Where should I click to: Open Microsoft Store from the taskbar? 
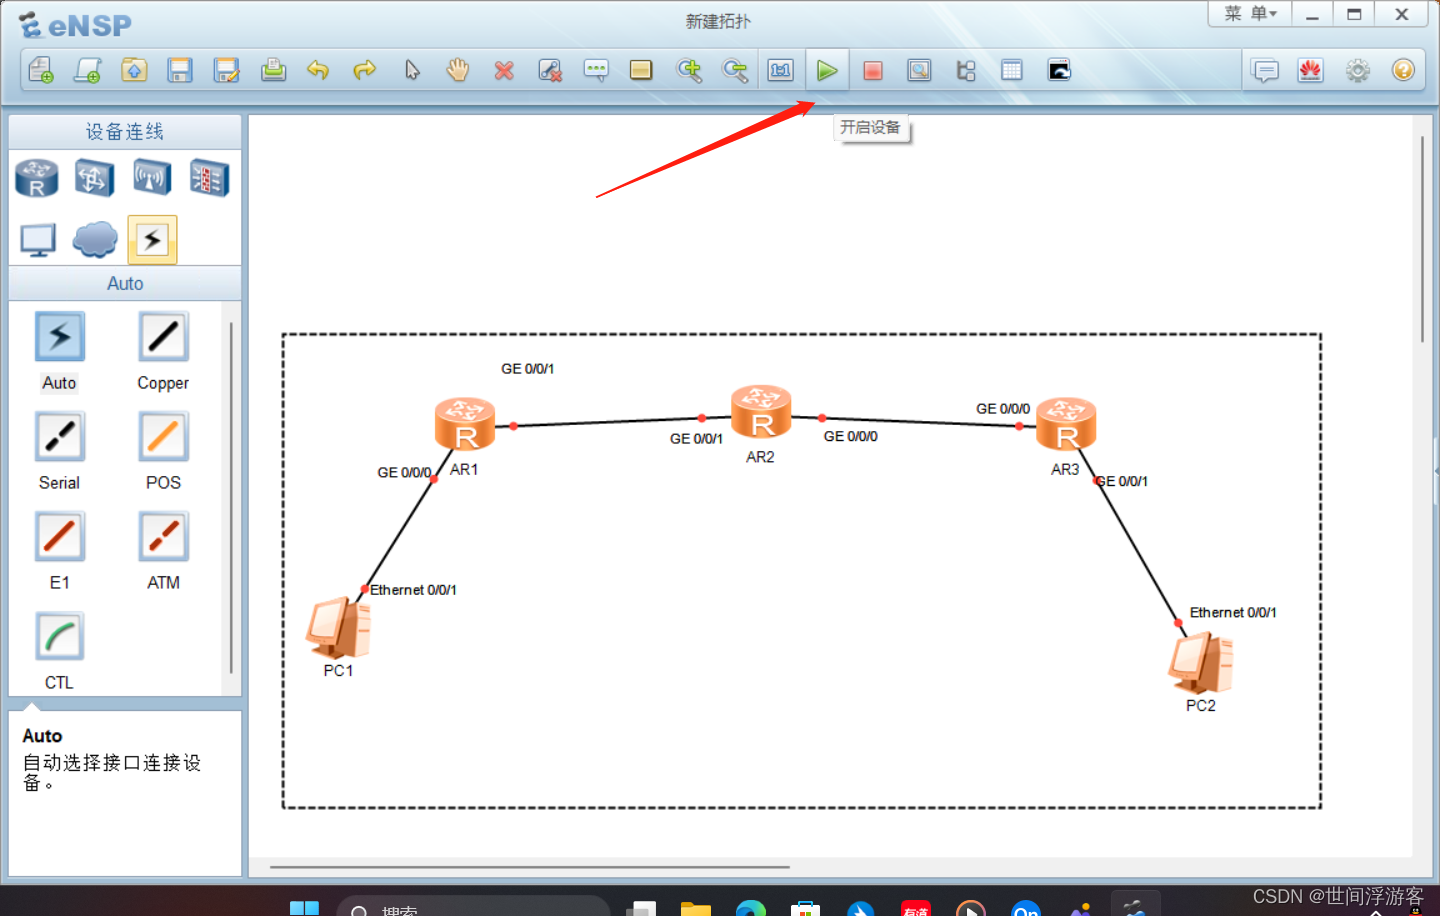tap(805, 908)
